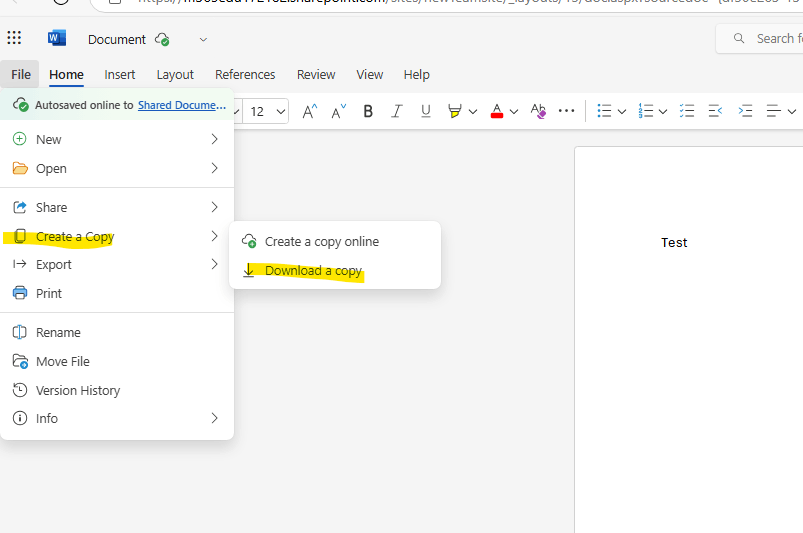Image resolution: width=803 pixels, height=533 pixels.
Task: Open the References tab
Action: pos(245,75)
